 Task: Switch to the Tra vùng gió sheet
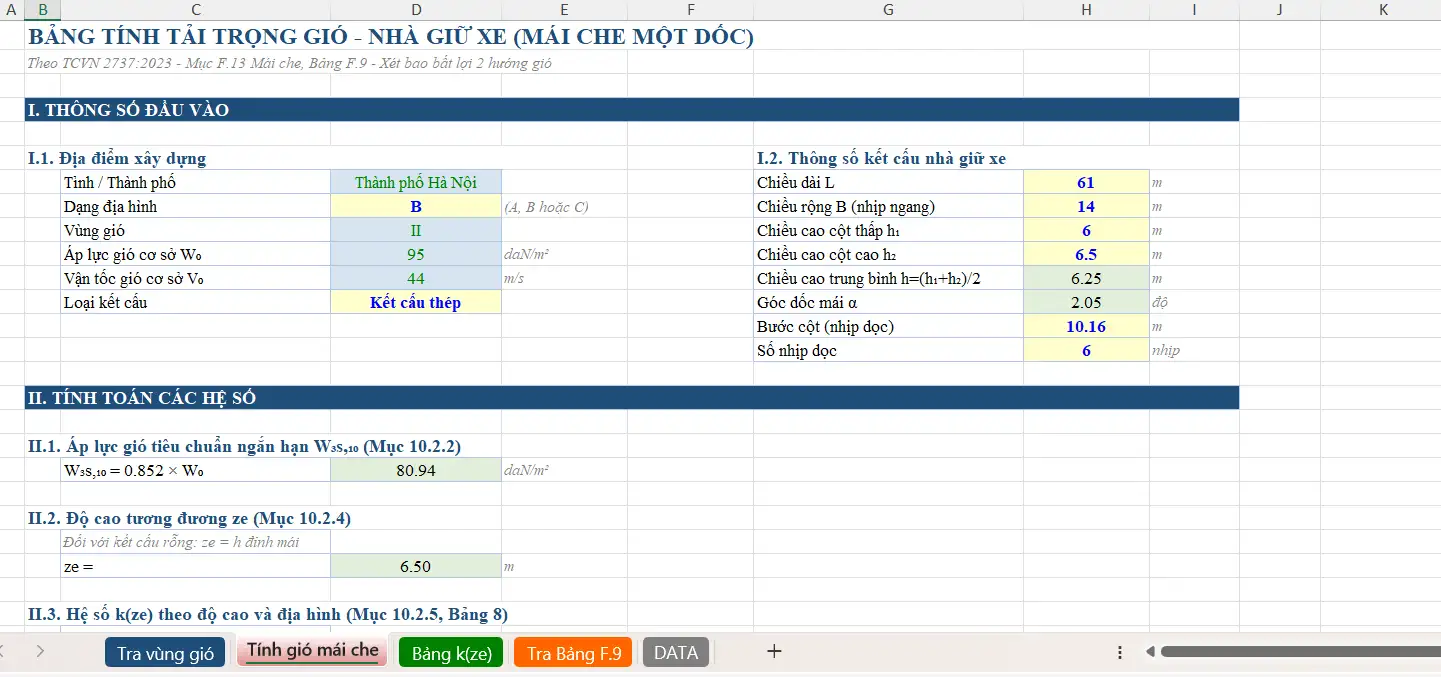165,651
